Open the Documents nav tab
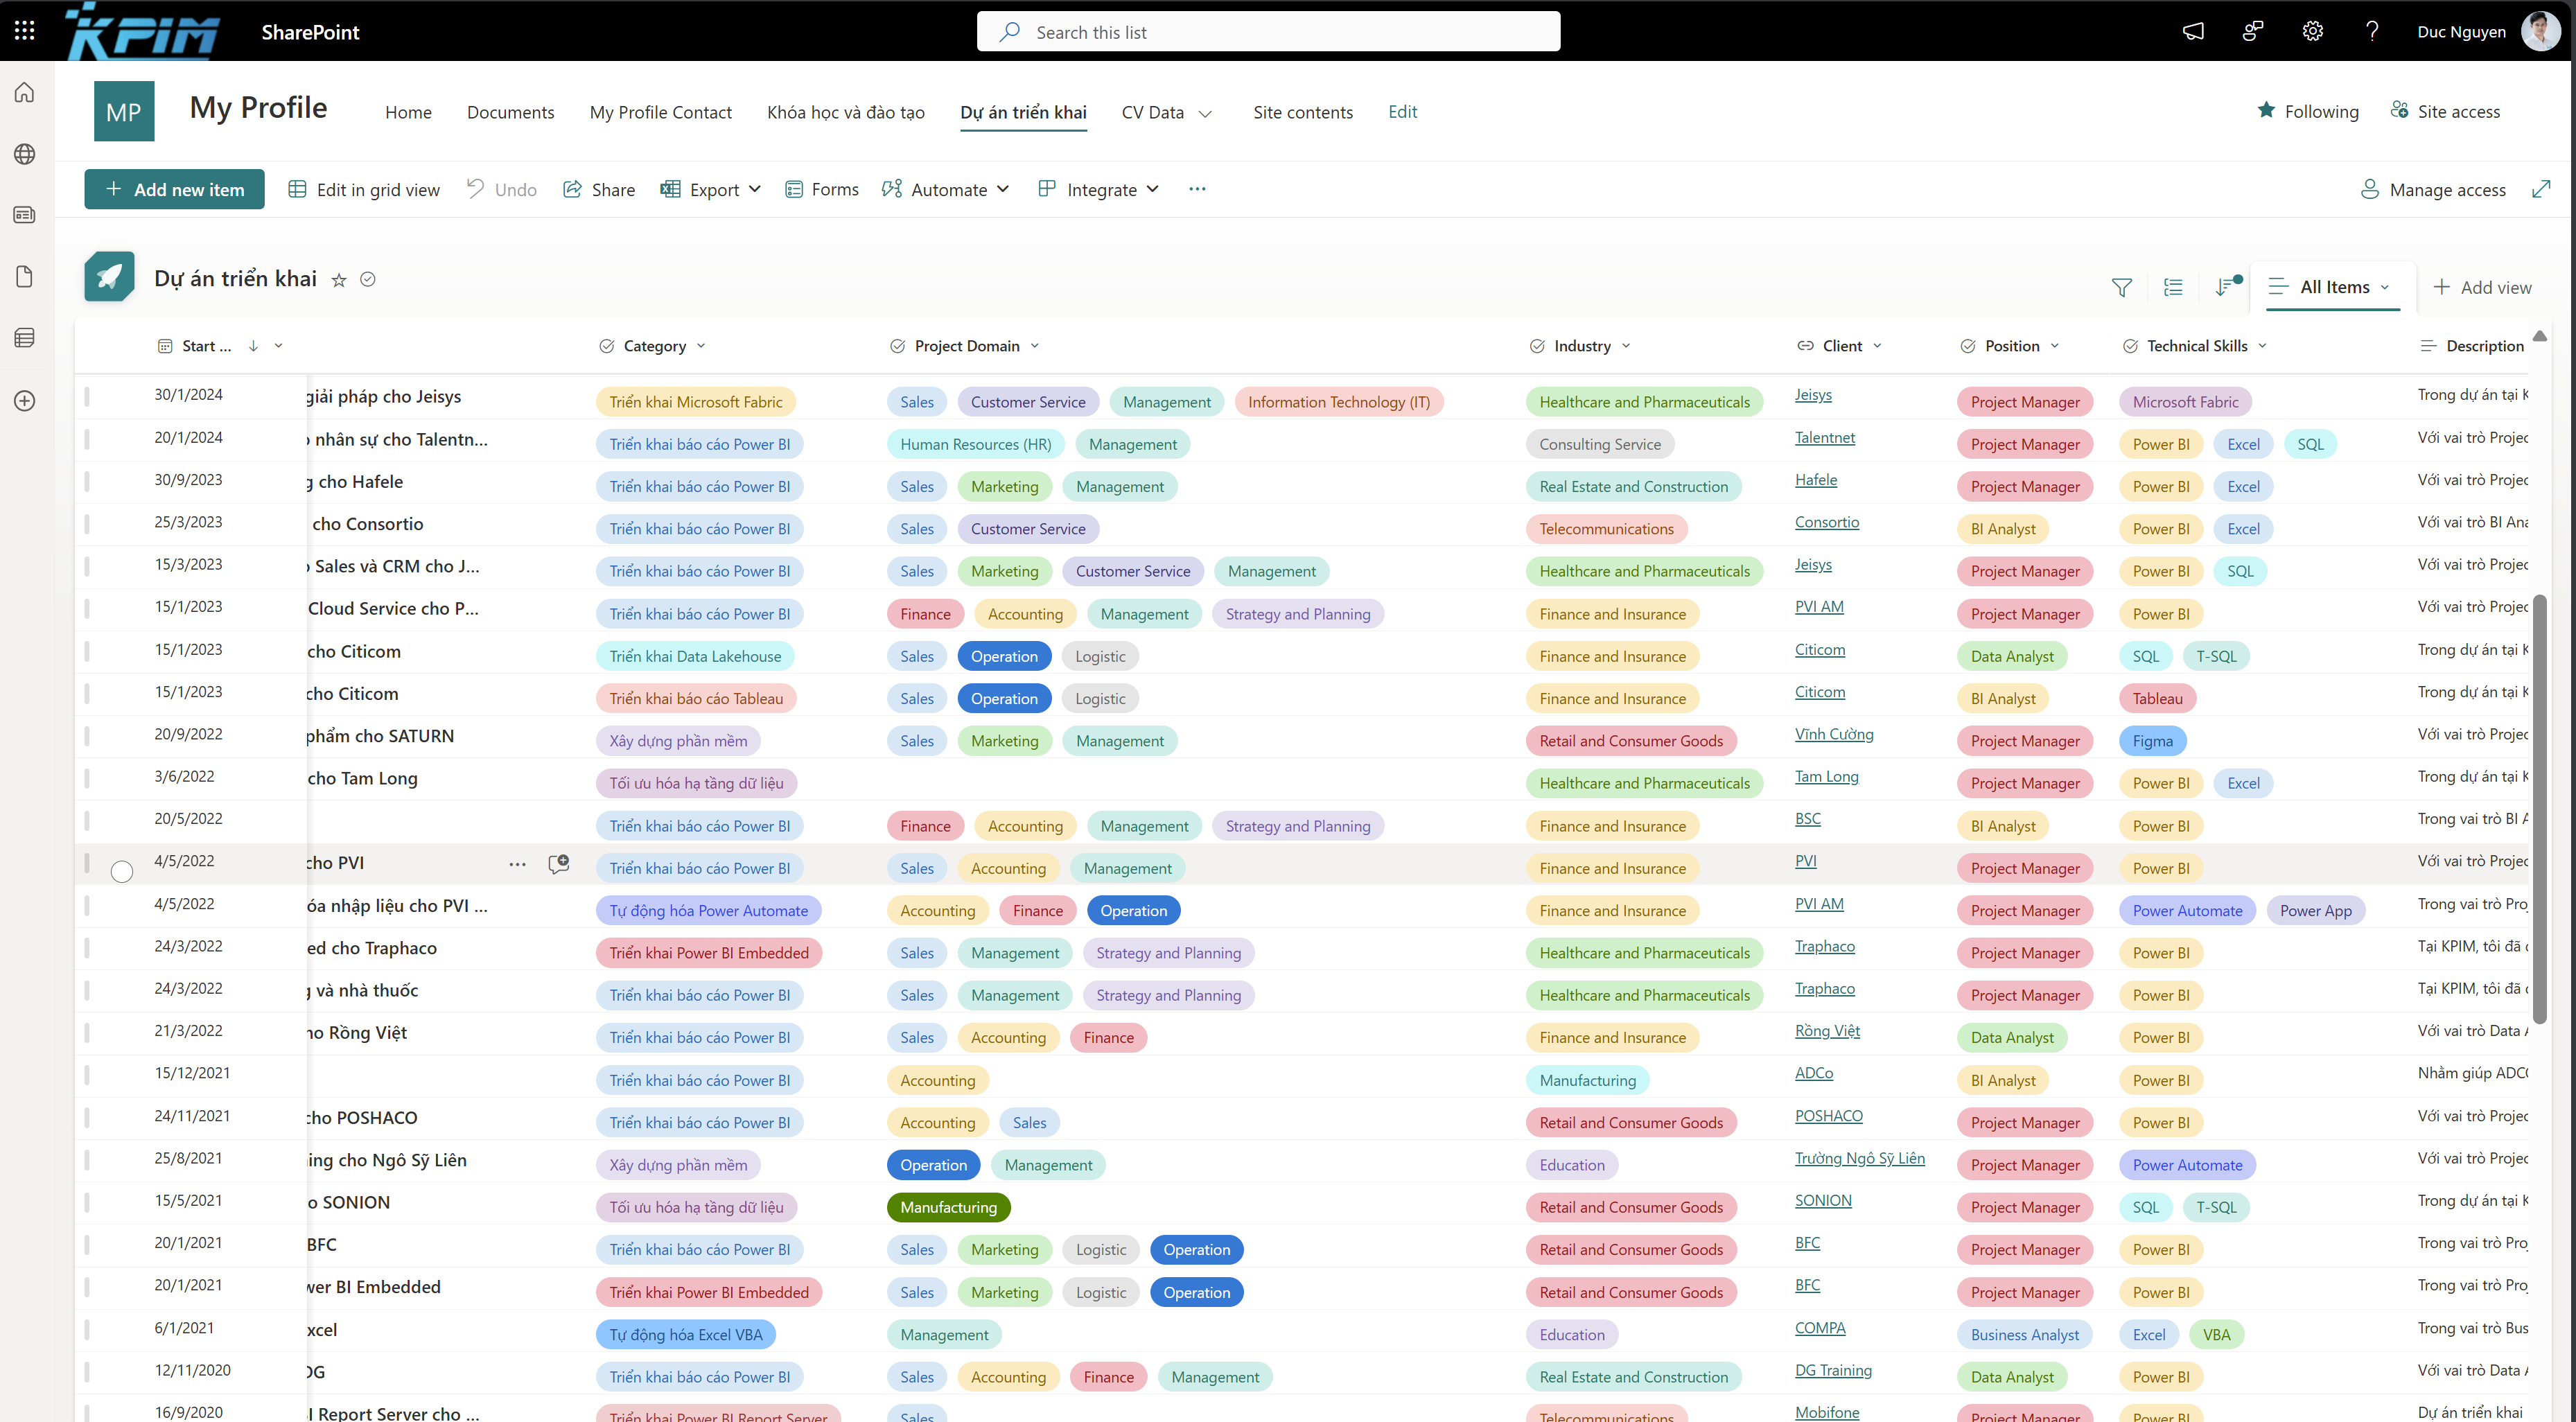The height and width of the screenshot is (1422, 2576). (510, 112)
